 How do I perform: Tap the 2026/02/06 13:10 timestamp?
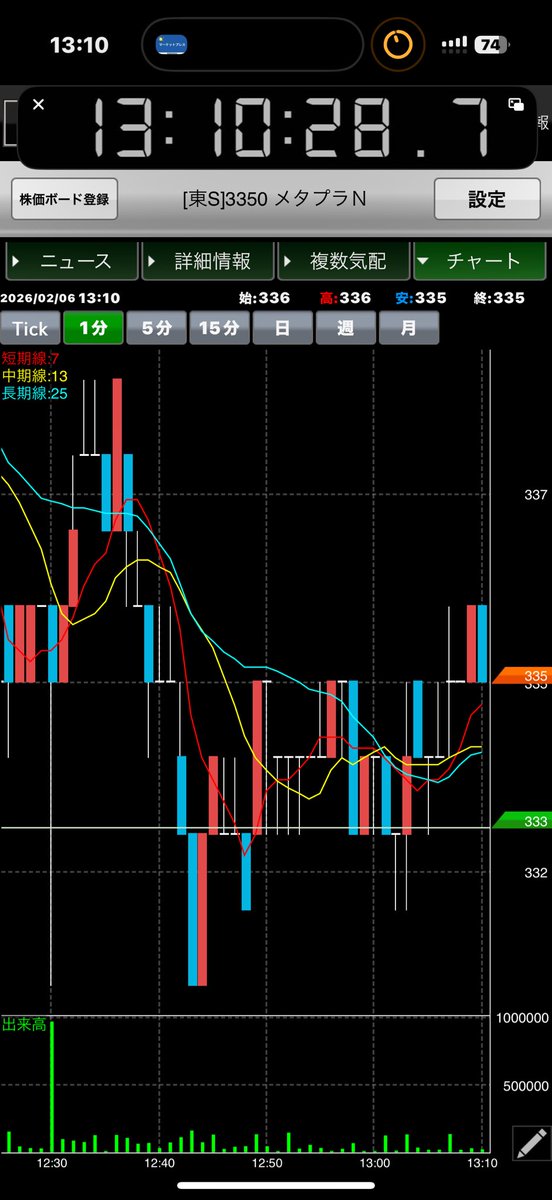[61, 298]
